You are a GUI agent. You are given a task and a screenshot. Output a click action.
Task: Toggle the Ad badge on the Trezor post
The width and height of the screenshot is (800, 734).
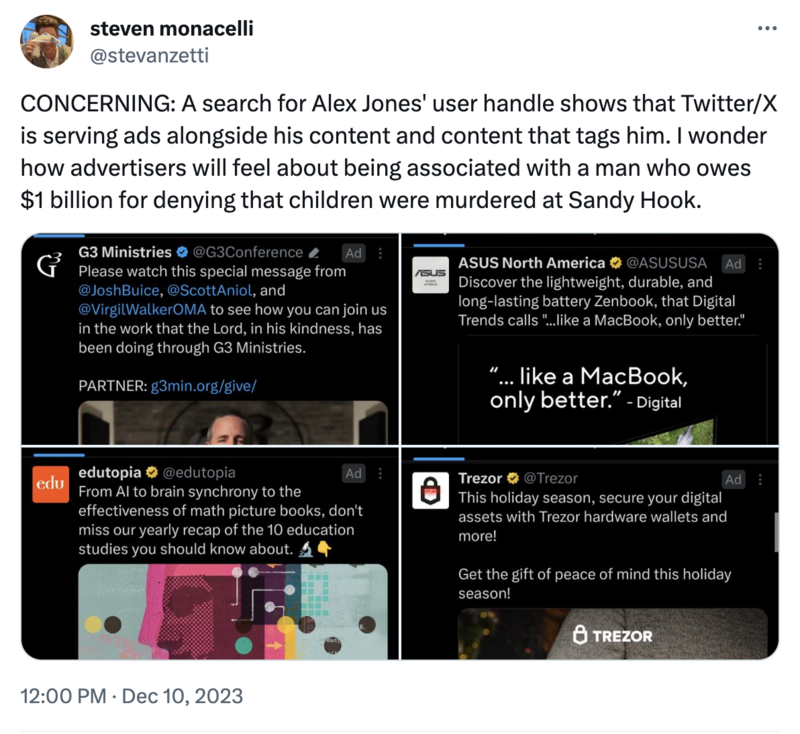[x=733, y=479]
